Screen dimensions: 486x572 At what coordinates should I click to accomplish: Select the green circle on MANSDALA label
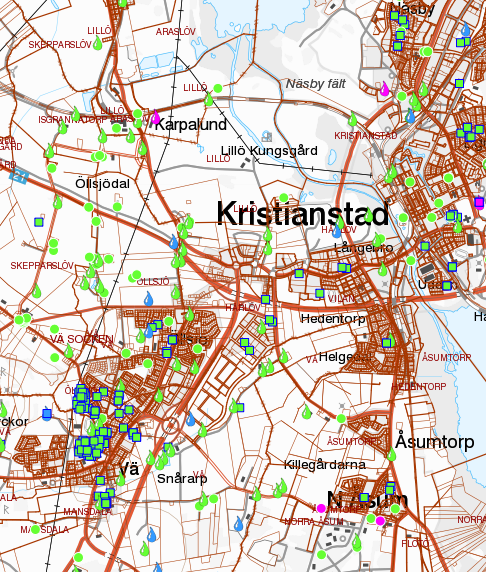pos(35,530)
